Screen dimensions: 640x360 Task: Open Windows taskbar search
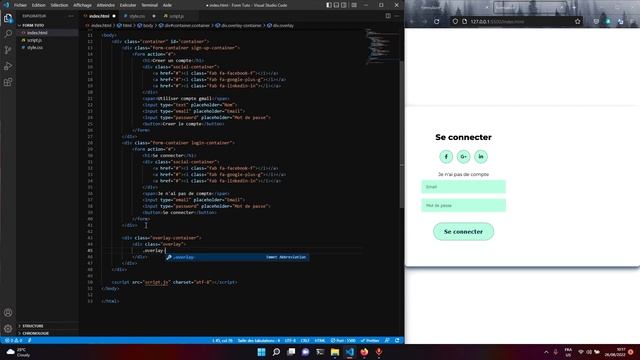[276, 352]
